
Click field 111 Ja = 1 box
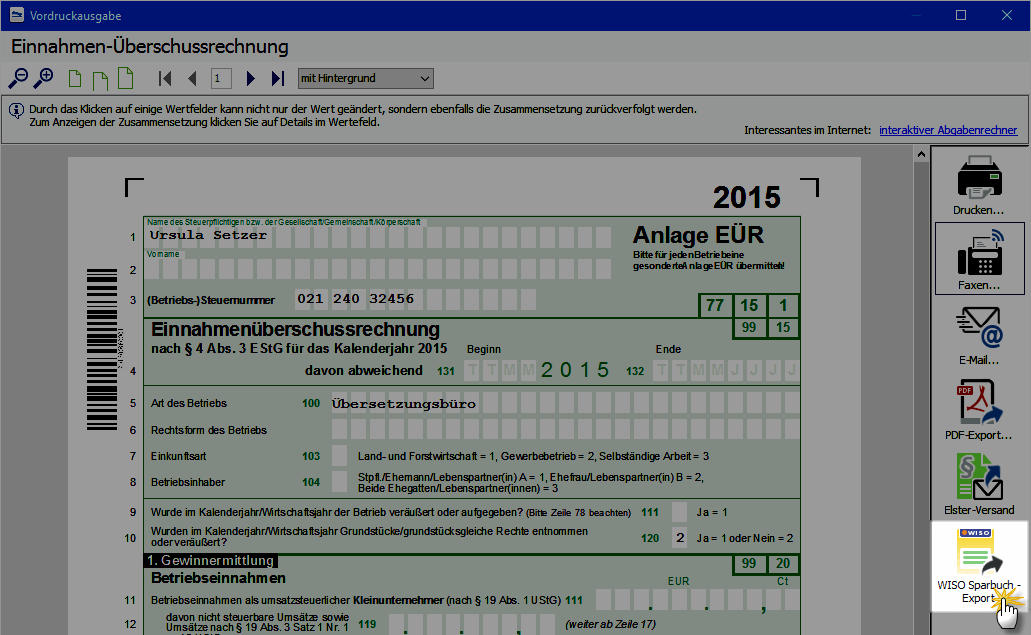coord(679,512)
